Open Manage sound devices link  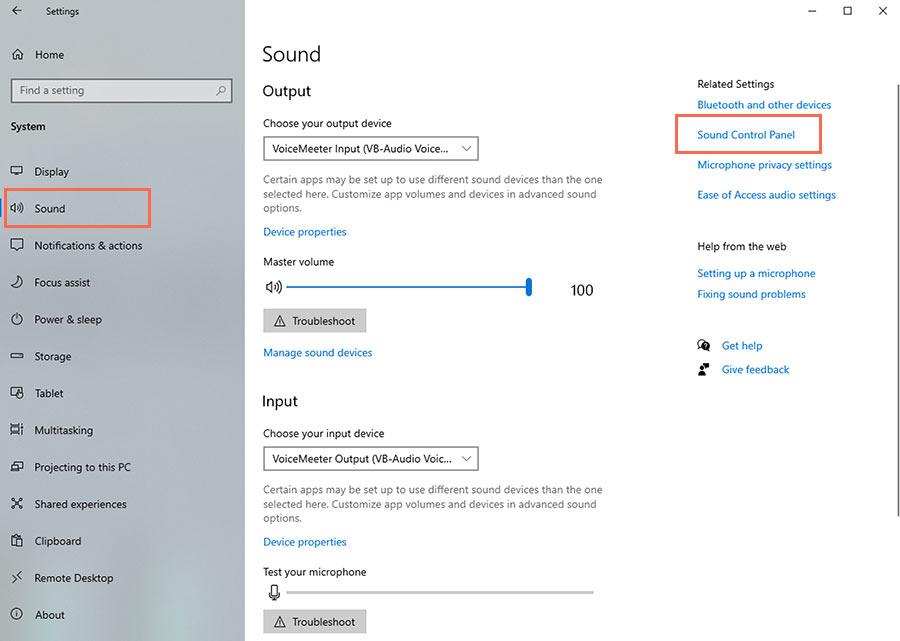pyautogui.click(x=318, y=353)
